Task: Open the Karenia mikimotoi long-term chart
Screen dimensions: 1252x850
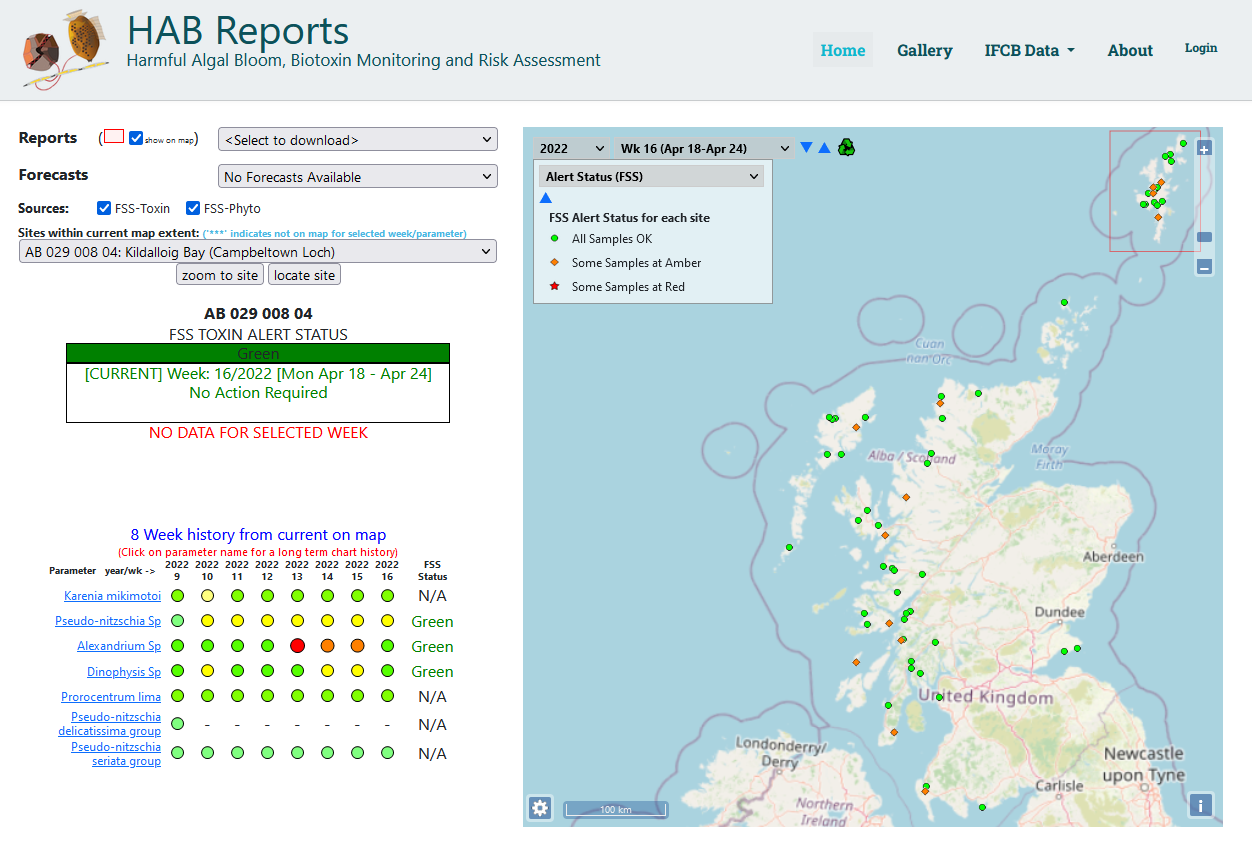Action: coord(112,595)
